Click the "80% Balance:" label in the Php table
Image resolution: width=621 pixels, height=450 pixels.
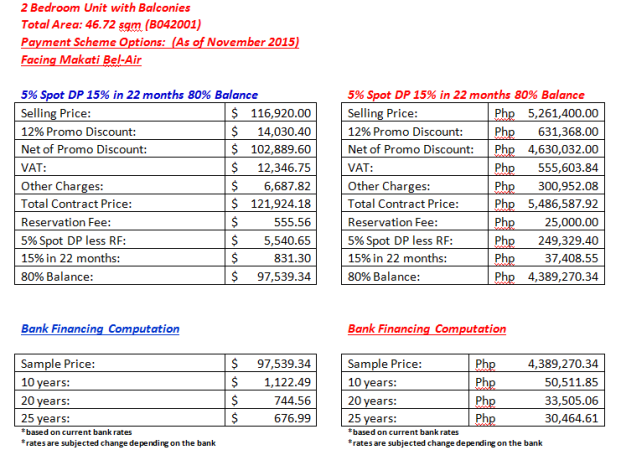coord(384,276)
